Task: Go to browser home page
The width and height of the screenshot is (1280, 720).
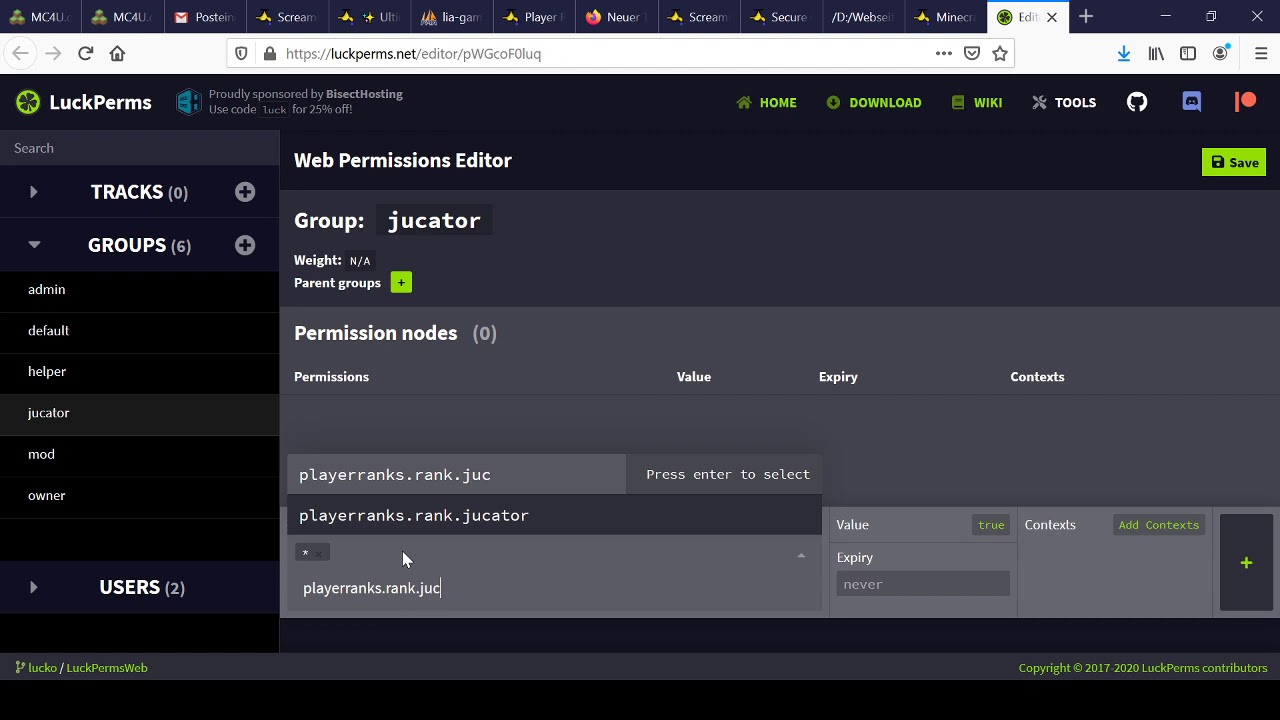Action: (117, 53)
